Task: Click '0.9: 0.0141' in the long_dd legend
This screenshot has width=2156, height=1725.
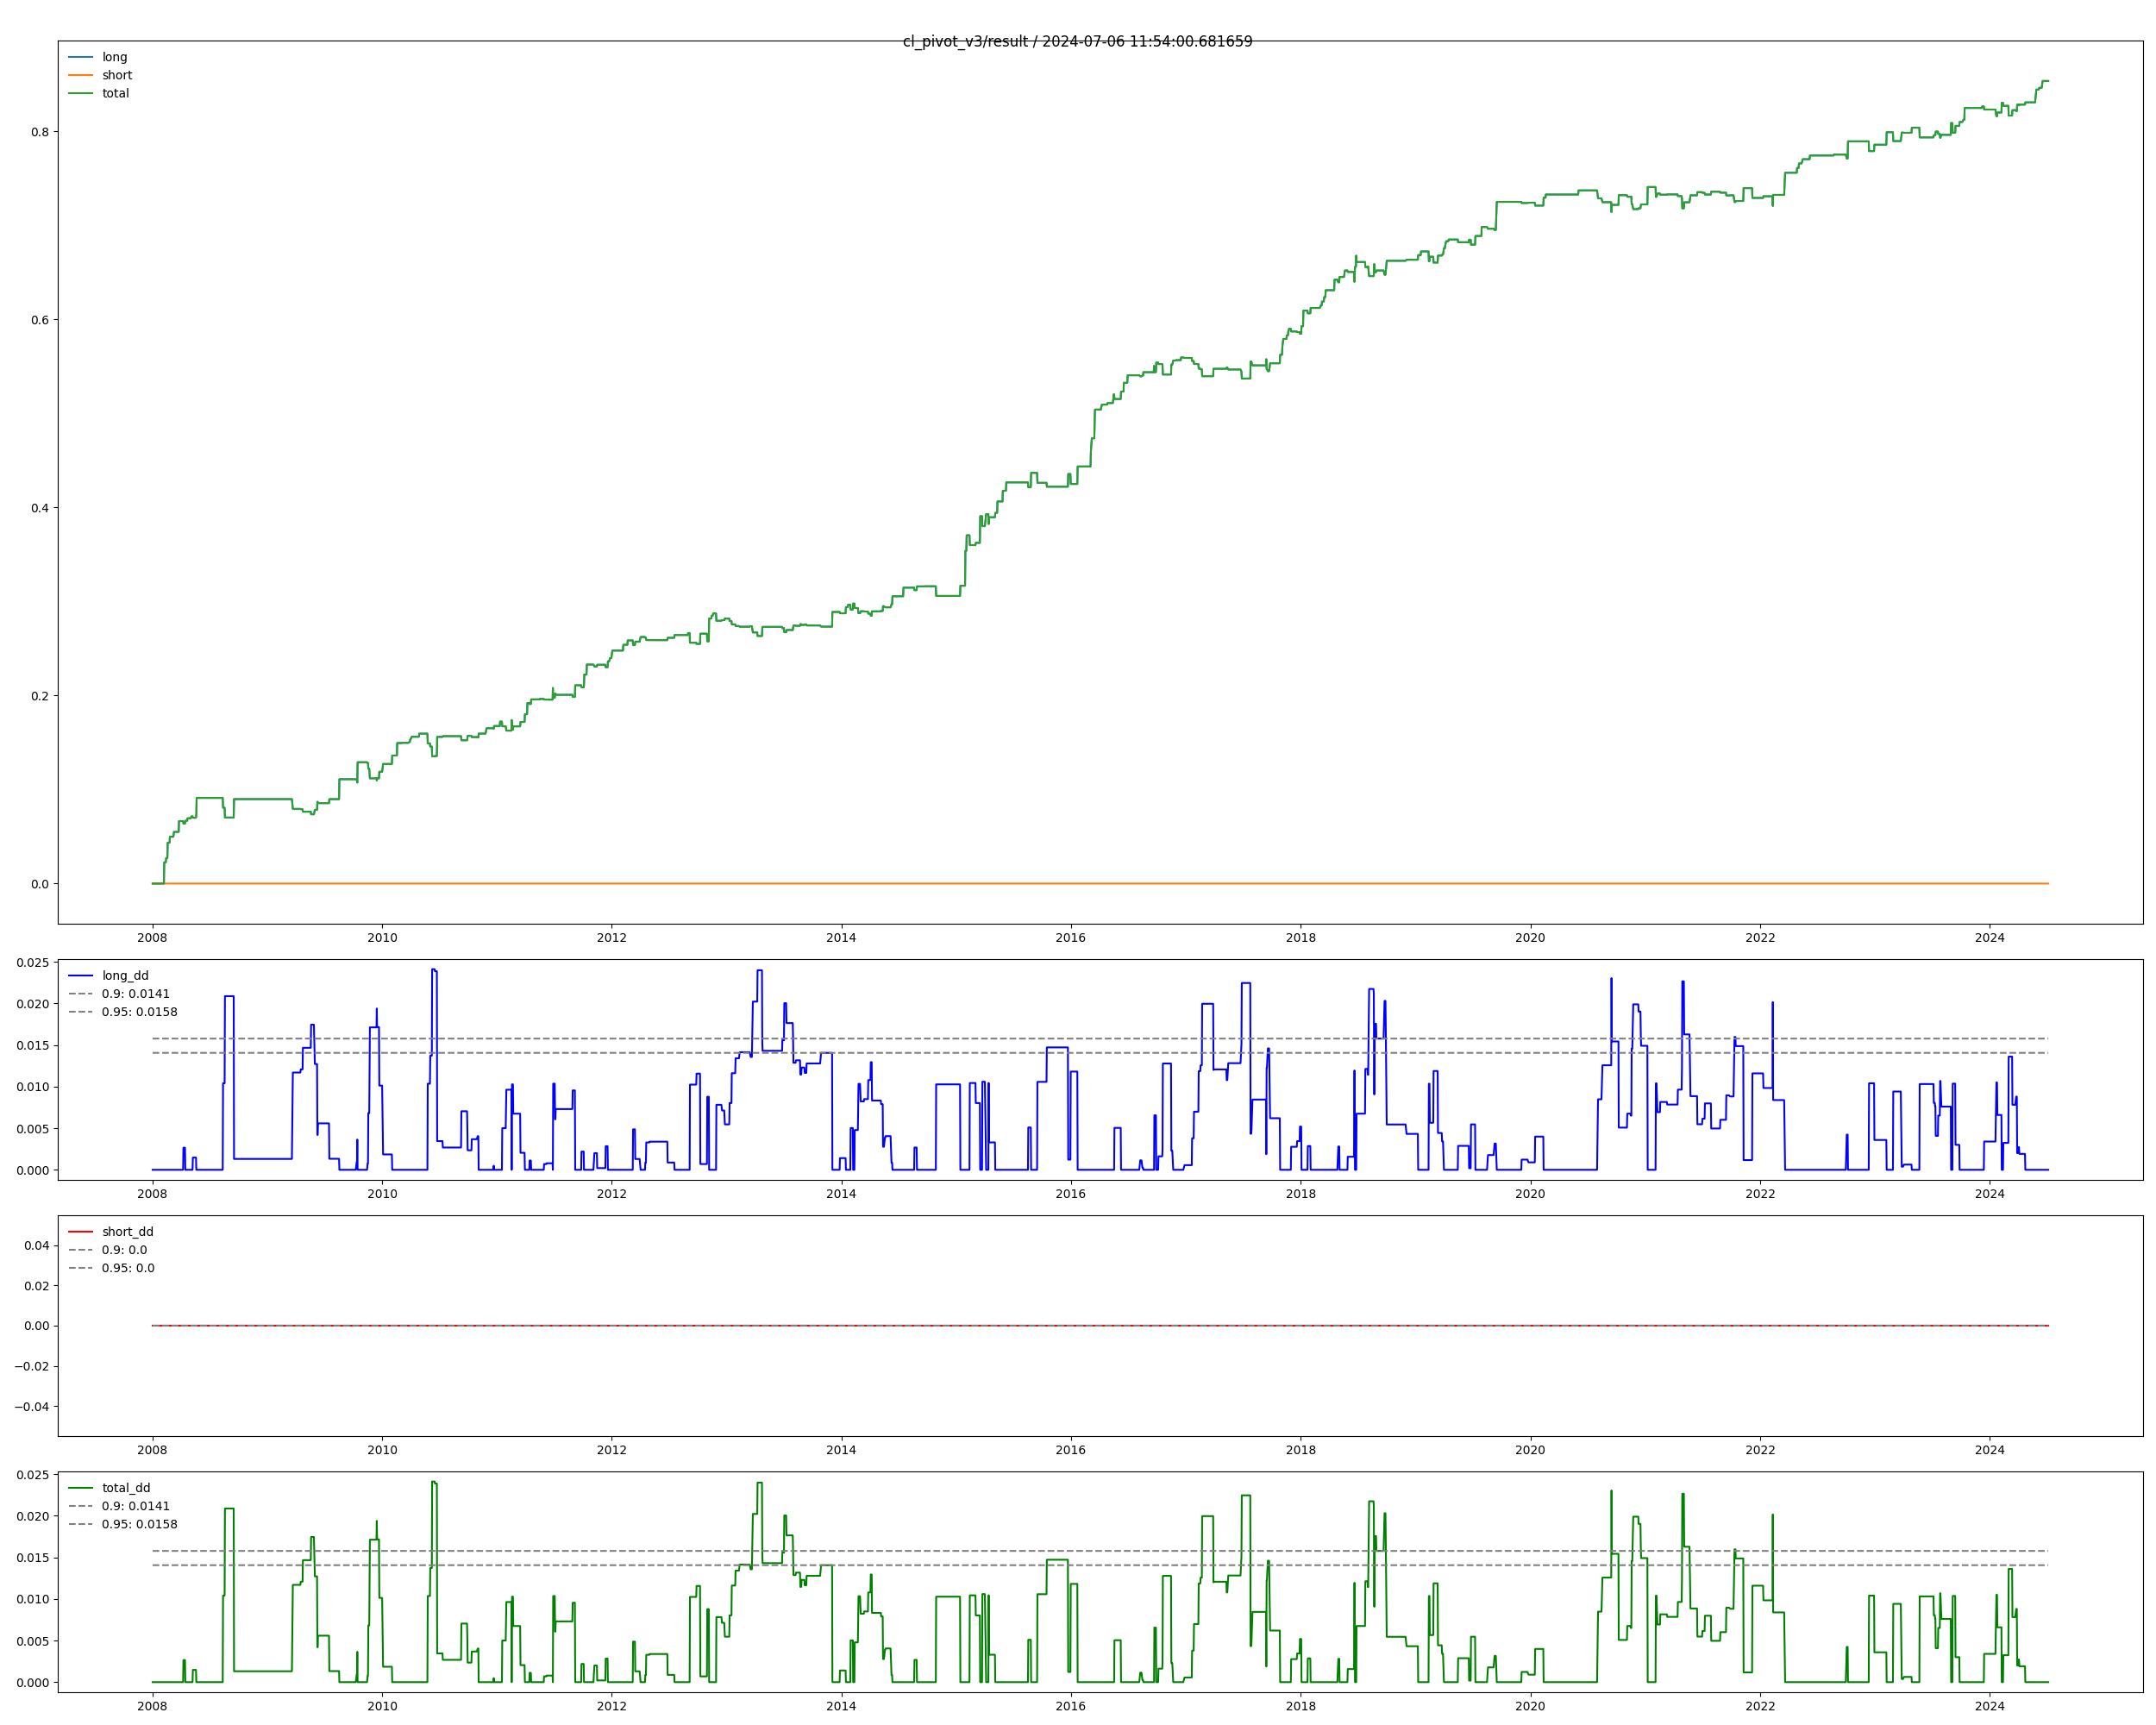Action: click(x=136, y=994)
